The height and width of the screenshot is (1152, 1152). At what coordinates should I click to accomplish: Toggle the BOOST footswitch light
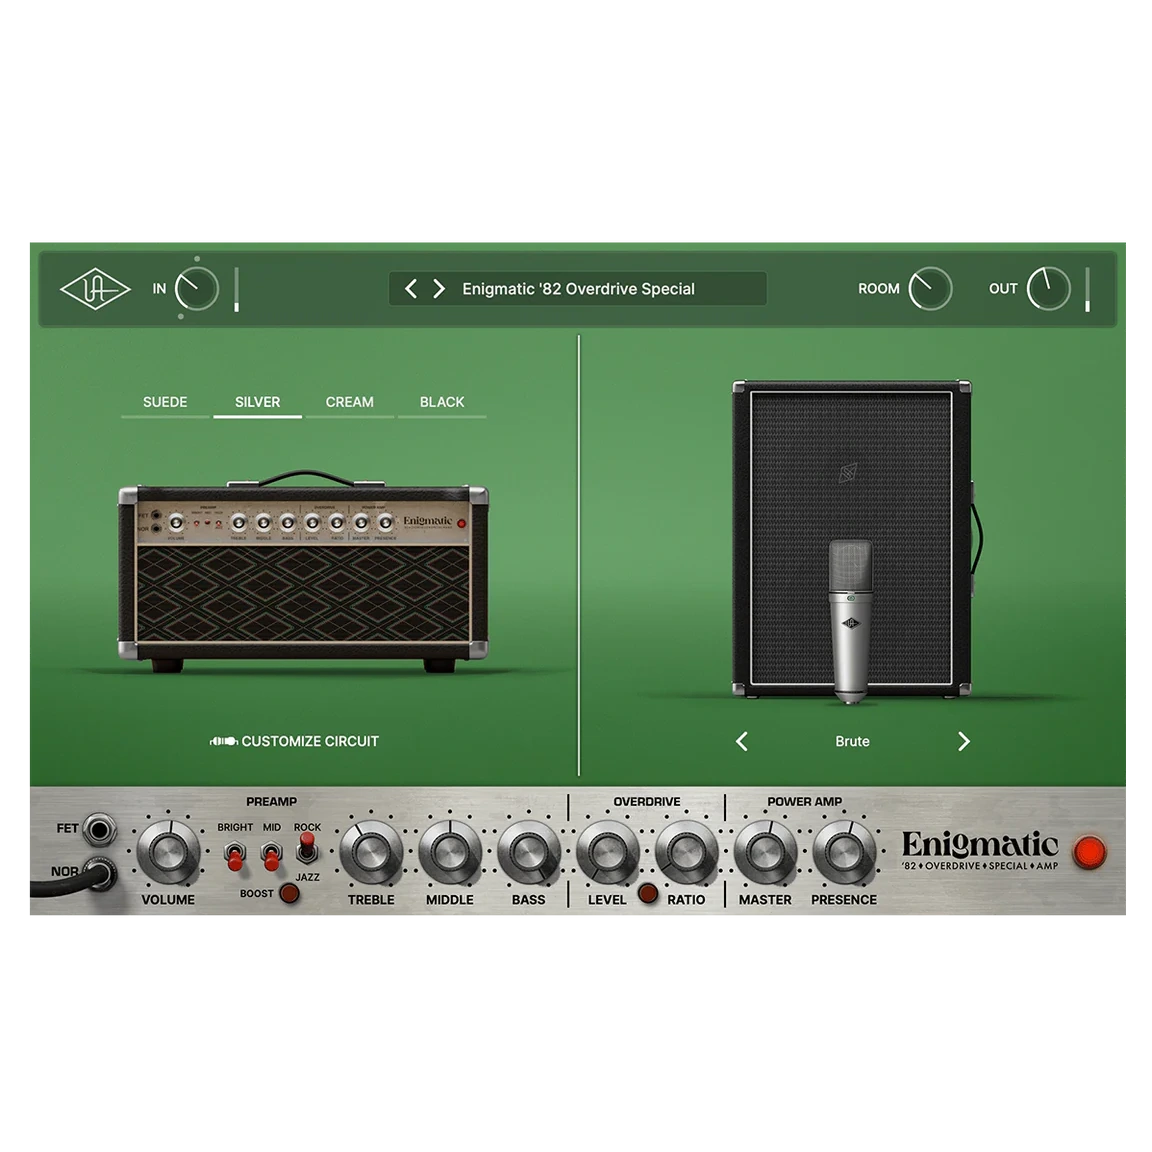click(290, 893)
